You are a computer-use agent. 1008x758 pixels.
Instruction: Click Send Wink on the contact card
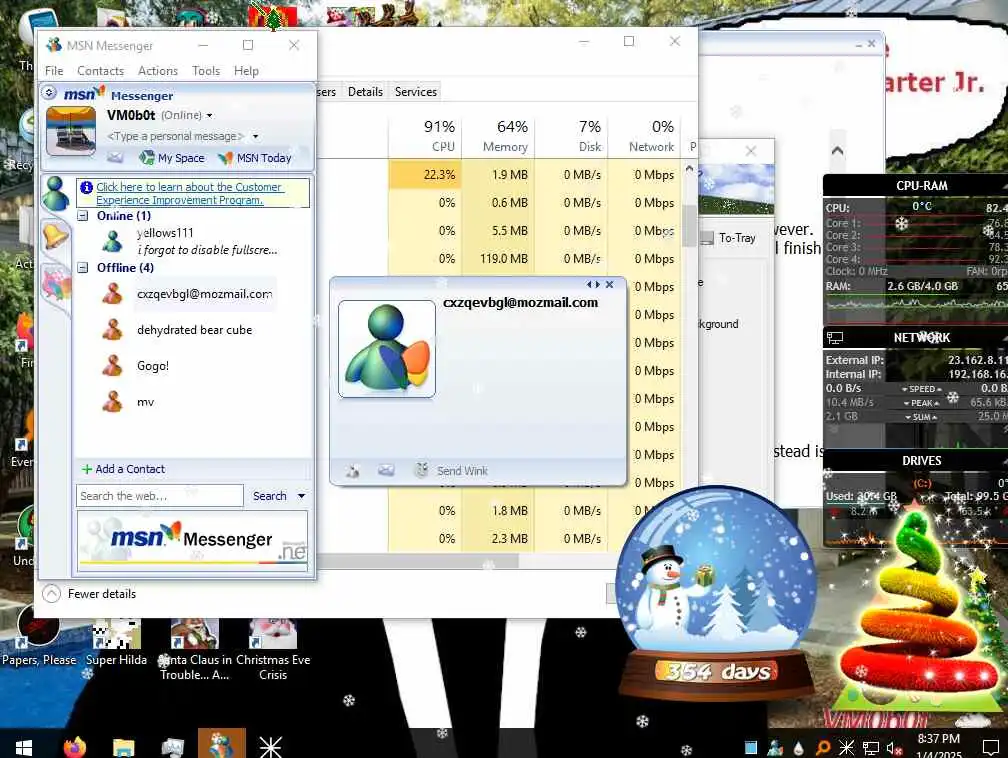coord(451,471)
